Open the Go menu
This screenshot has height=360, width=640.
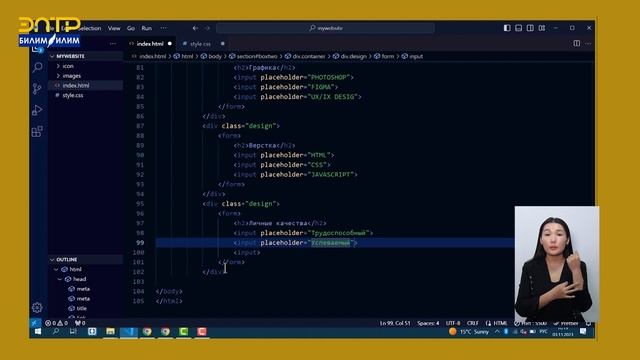pyautogui.click(x=131, y=28)
